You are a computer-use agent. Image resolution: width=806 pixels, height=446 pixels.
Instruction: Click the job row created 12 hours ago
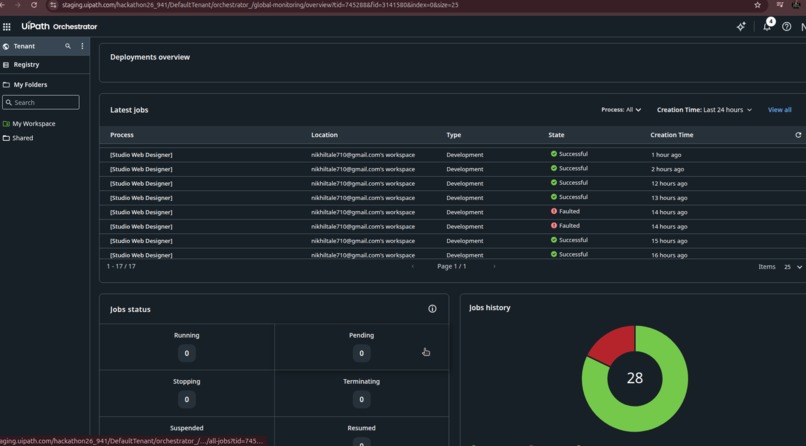452,183
